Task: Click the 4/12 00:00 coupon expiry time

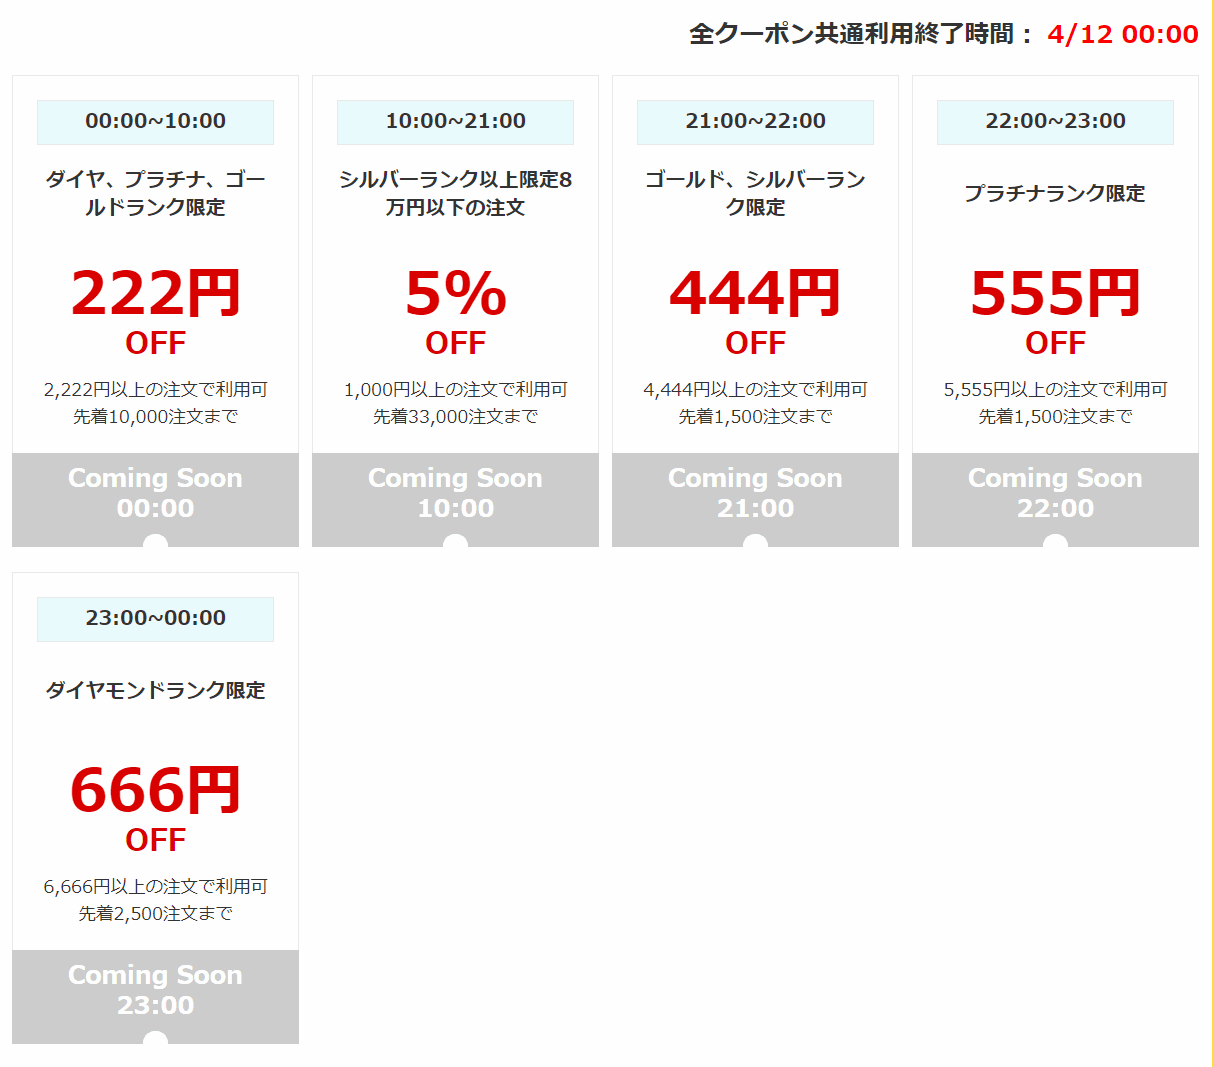Action: (1123, 34)
